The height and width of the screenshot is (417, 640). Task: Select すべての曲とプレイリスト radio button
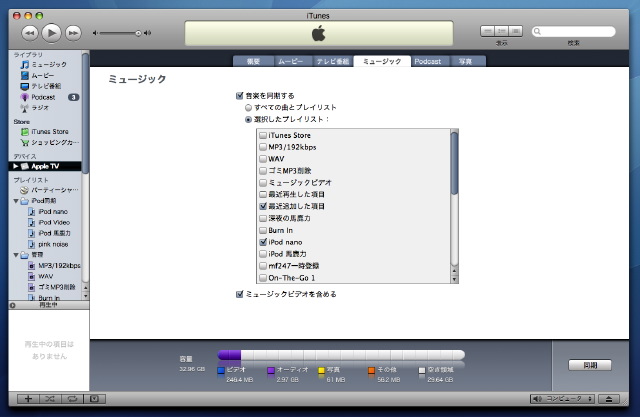tap(249, 106)
